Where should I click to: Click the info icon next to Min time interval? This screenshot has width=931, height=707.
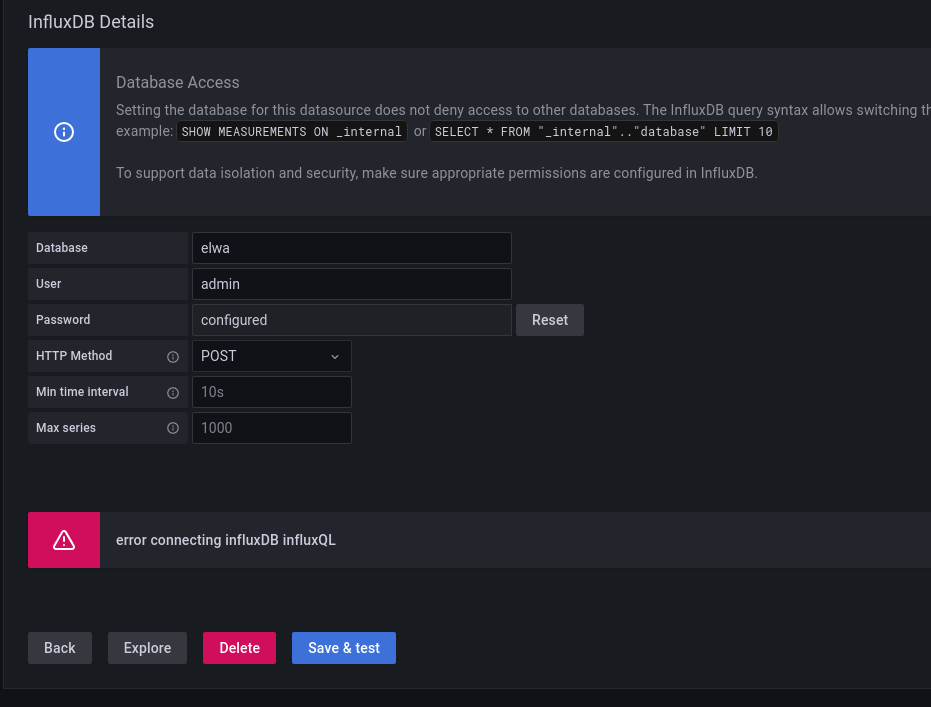point(173,392)
